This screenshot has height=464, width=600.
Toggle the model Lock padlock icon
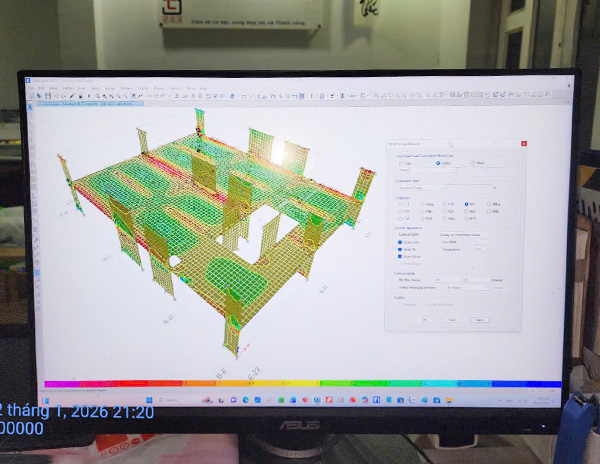pyautogui.click(x=80, y=96)
